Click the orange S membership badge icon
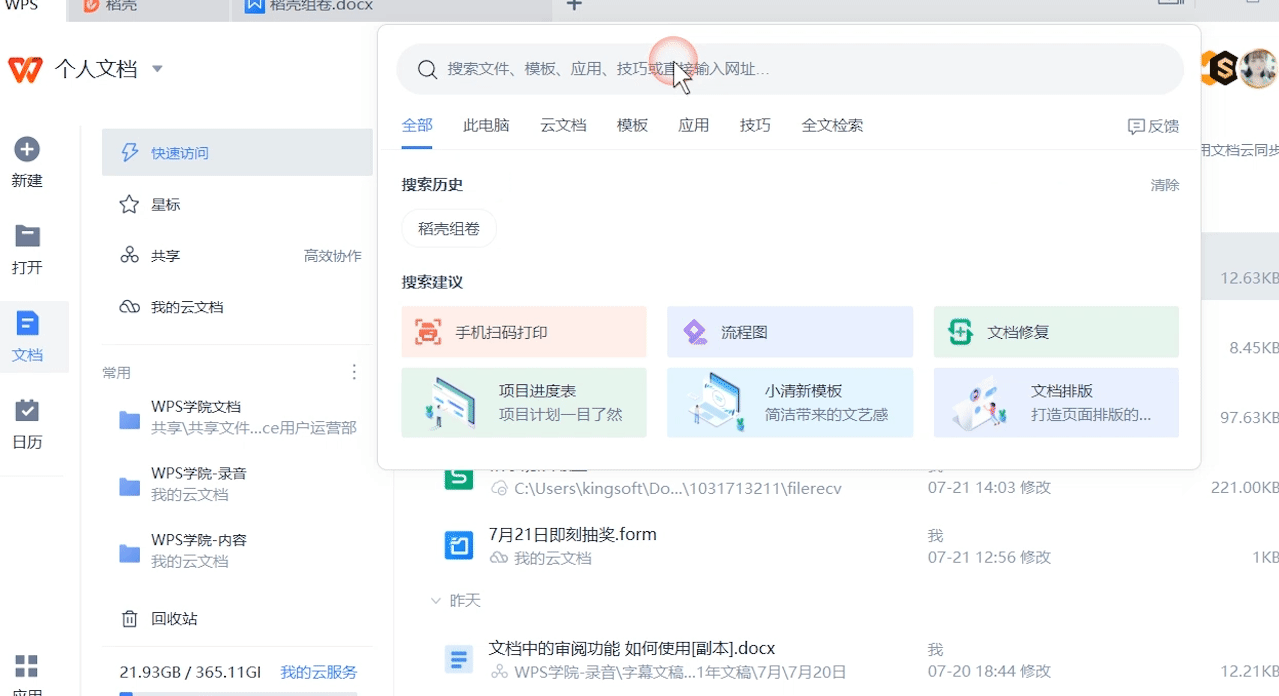The height and width of the screenshot is (696, 1279). (1222, 68)
